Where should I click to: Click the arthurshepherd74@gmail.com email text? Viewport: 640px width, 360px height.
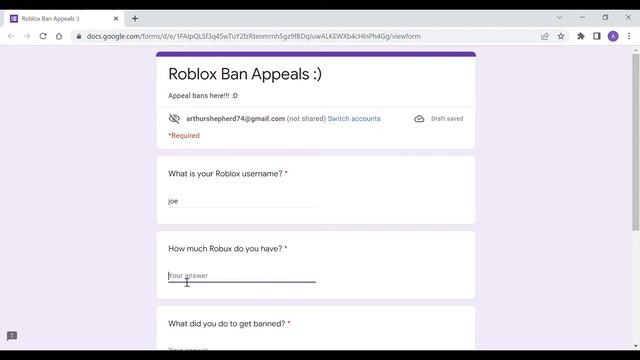click(x=236, y=119)
